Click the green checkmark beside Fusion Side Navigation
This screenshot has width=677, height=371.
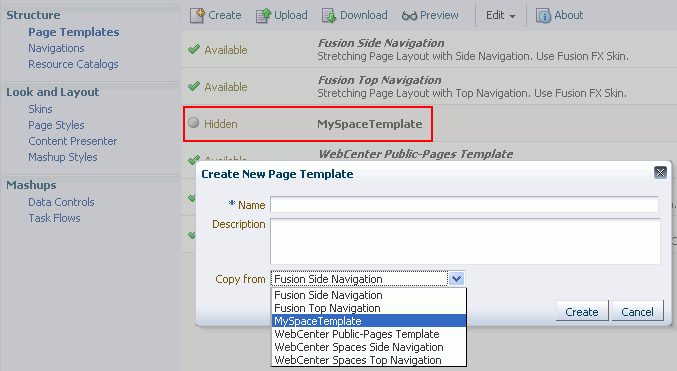[x=194, y=49]
